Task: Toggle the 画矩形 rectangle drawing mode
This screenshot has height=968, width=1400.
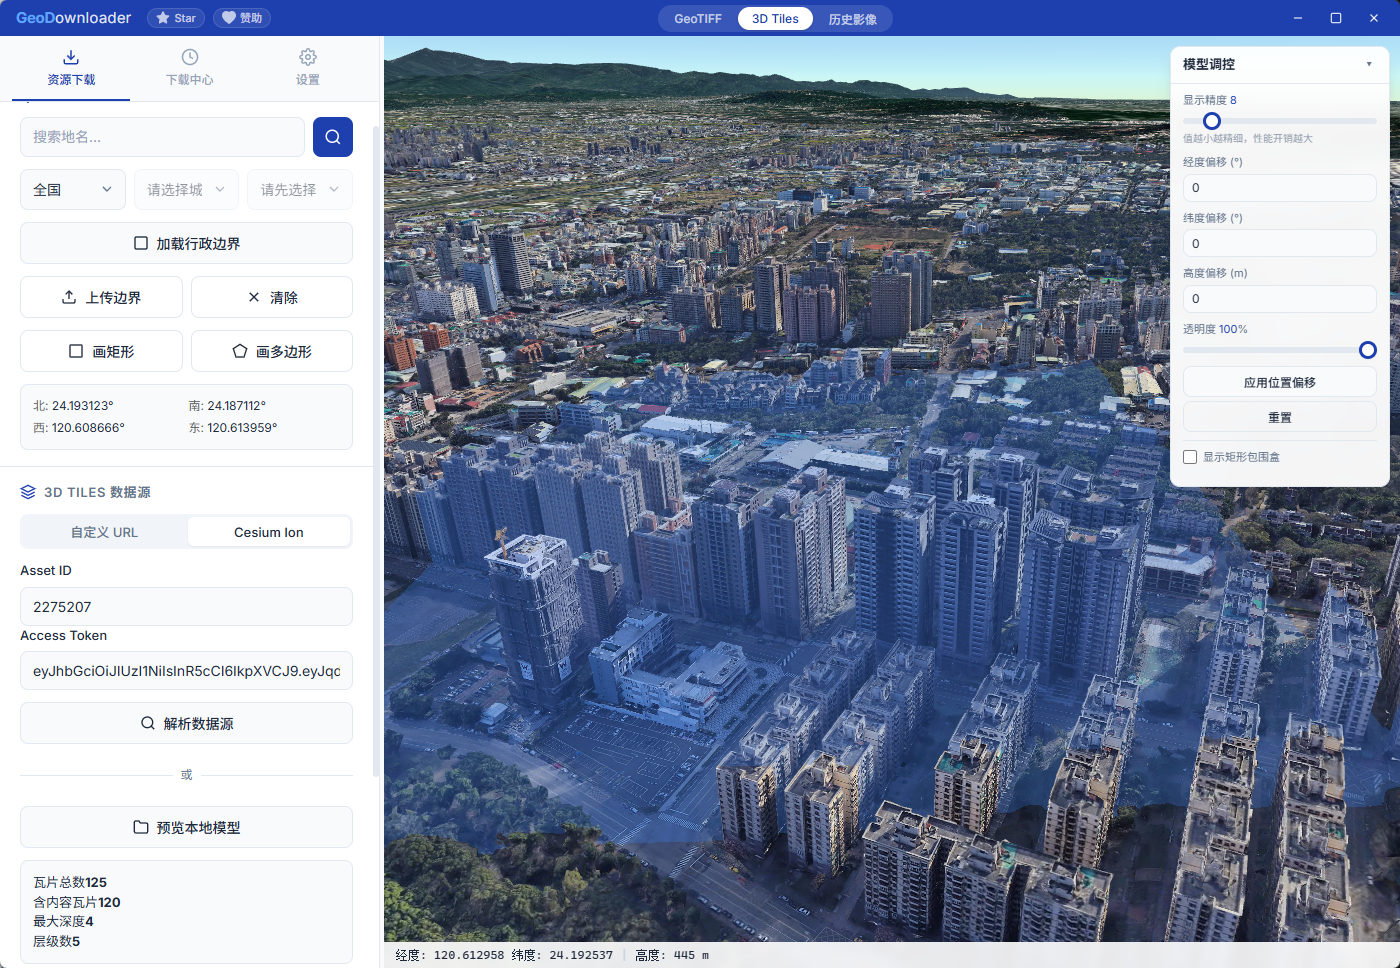Action: click(x=100, y=351)
